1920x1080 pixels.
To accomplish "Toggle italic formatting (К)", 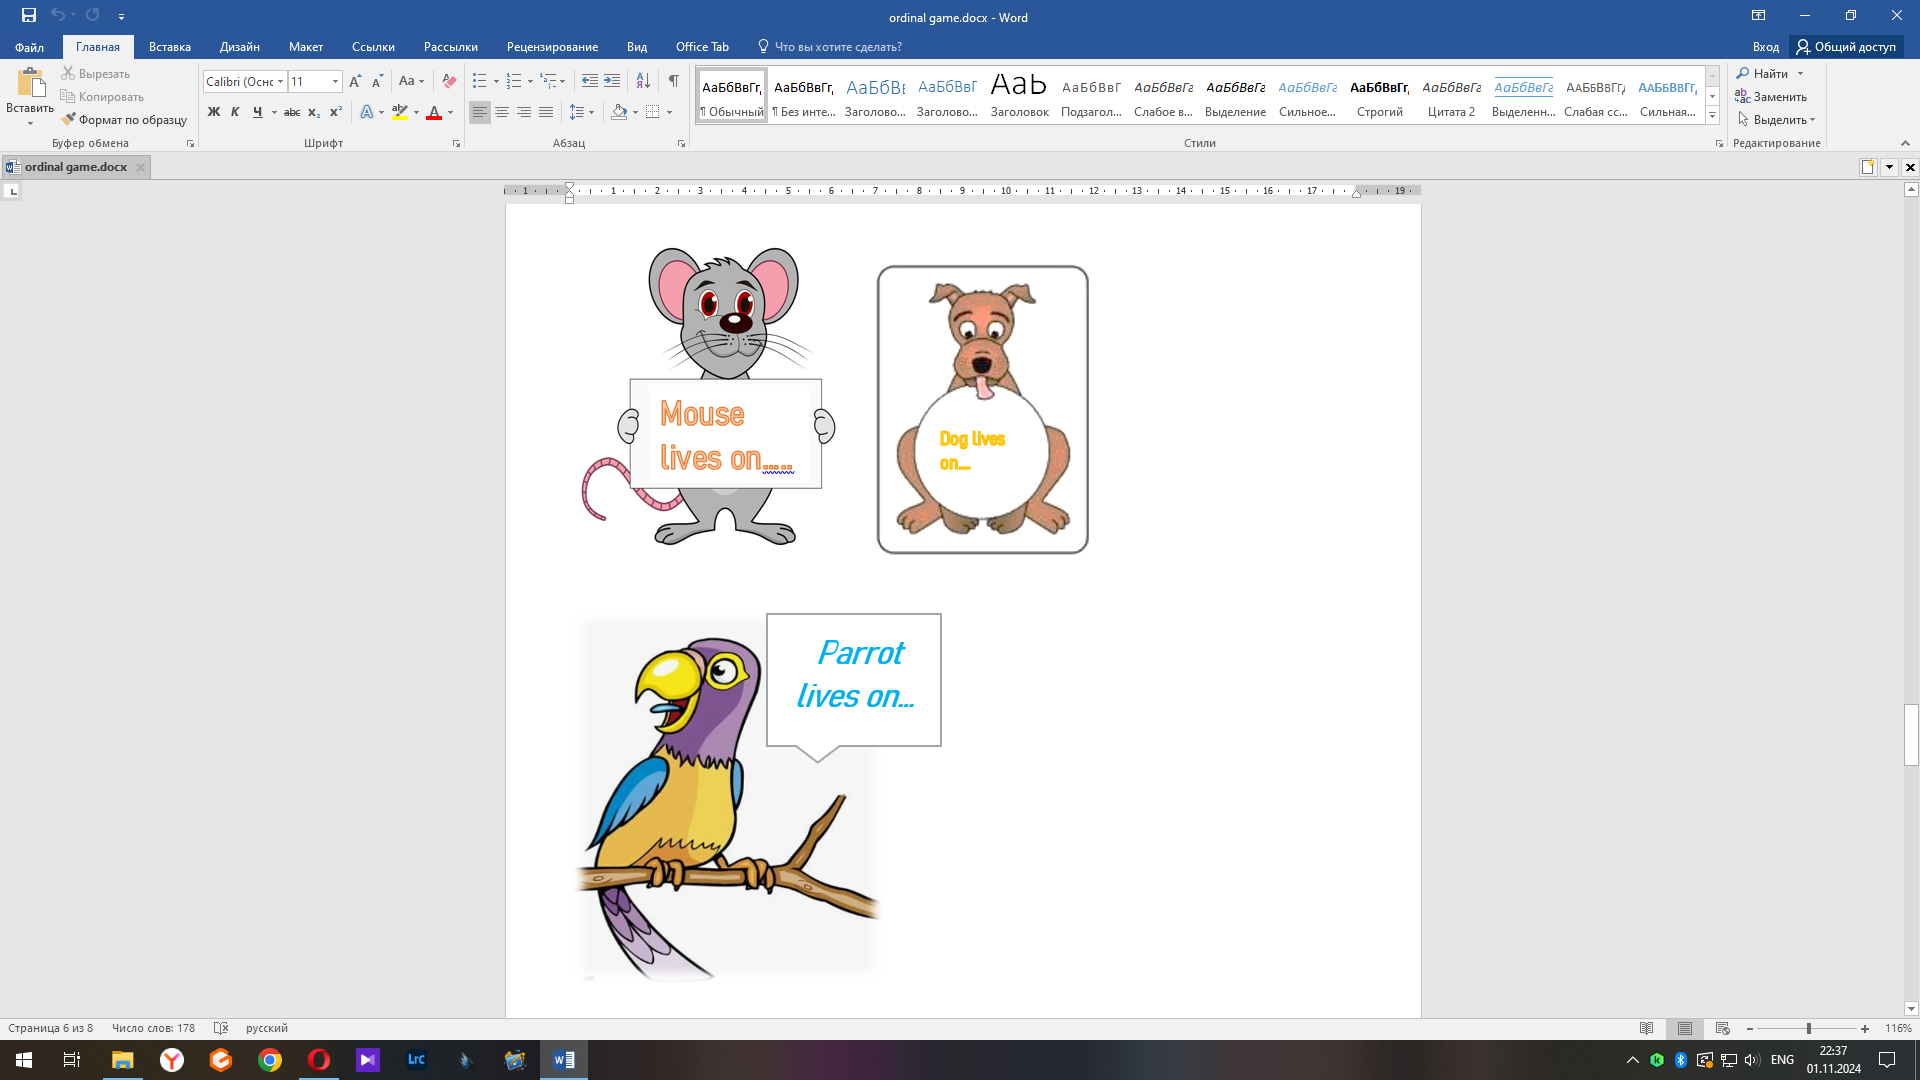I will click(235, 112).
